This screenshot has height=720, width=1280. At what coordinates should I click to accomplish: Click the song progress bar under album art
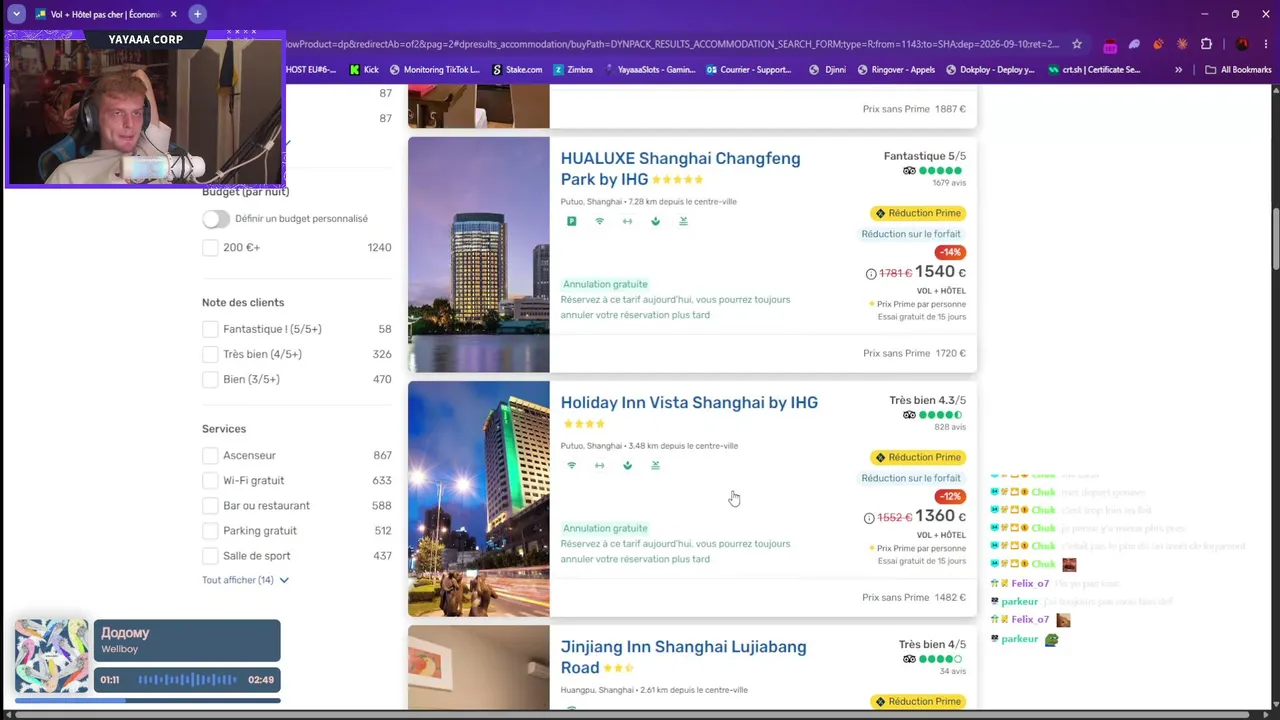pos(148,700)
